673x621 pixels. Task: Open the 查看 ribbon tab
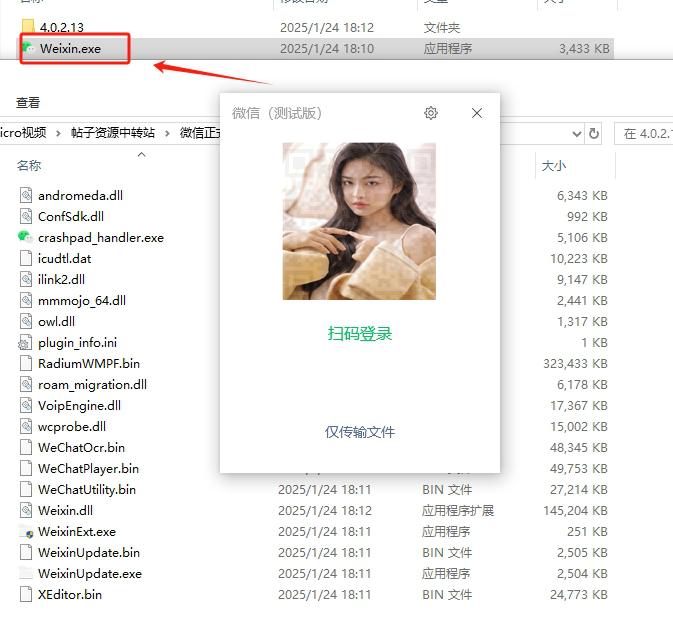(28, 103)
